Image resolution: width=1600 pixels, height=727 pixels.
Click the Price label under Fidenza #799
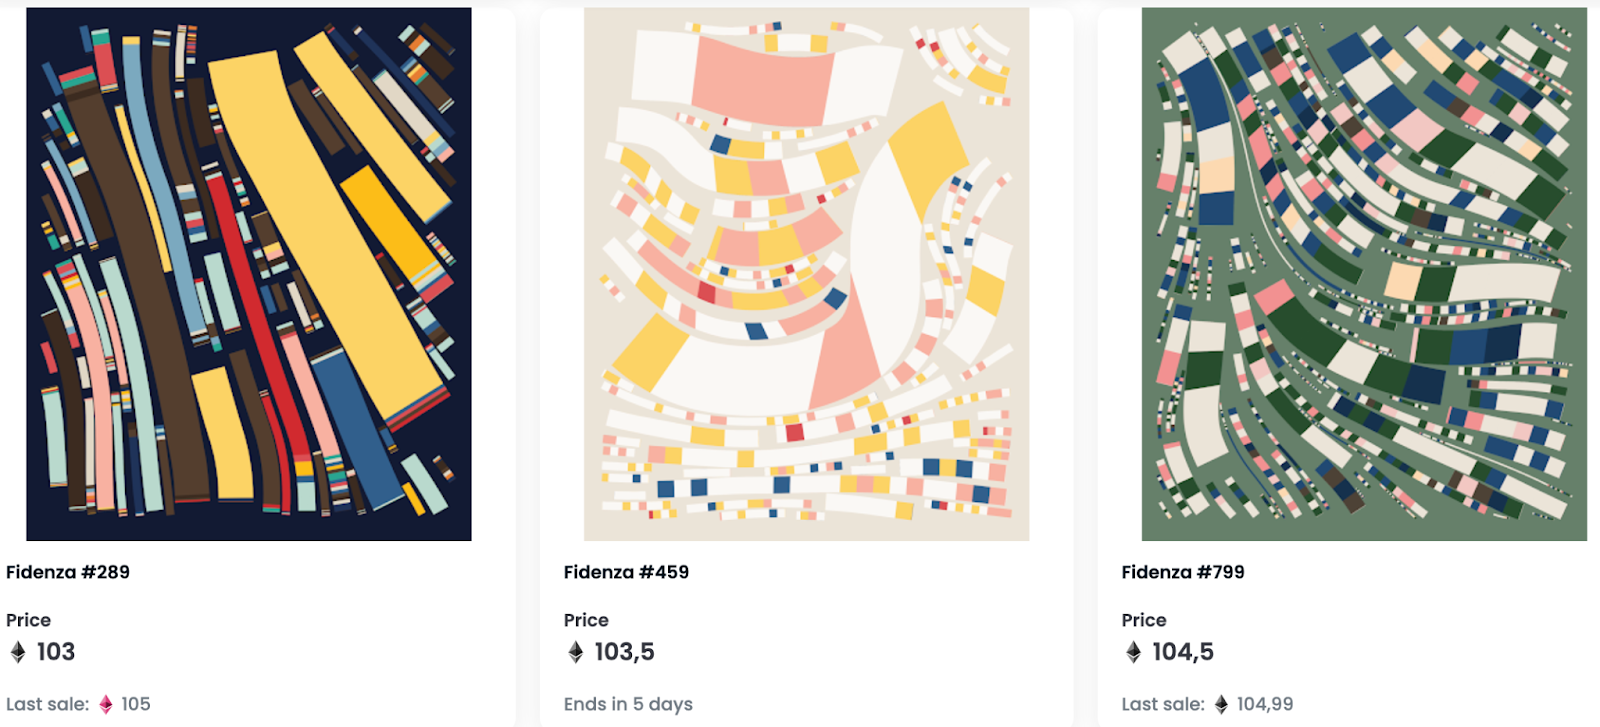[1144, 620]
